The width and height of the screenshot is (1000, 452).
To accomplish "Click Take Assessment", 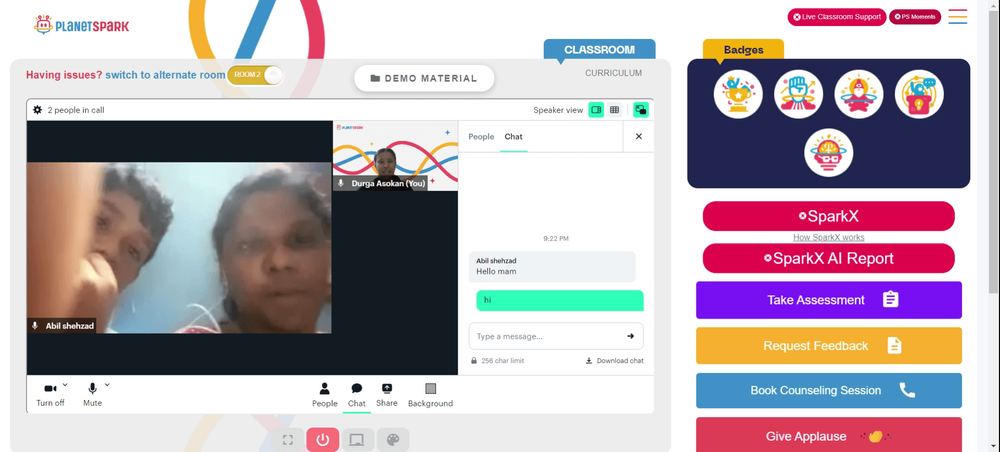I will (828, 300).
